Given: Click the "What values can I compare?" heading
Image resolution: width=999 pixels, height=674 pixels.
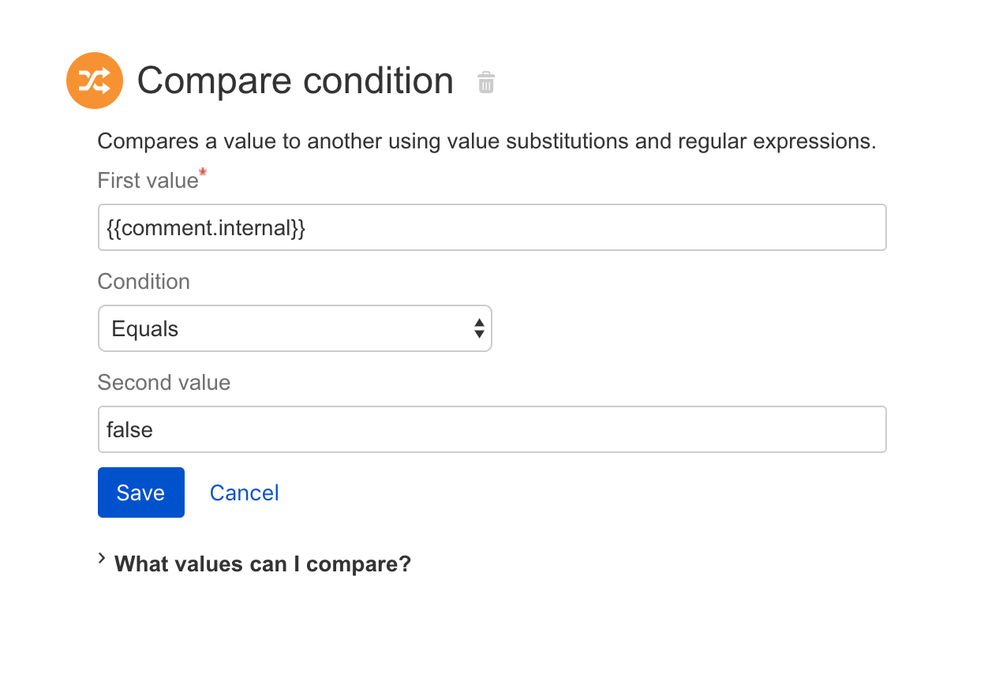Looking at the screenshot, I should [263, 564].
